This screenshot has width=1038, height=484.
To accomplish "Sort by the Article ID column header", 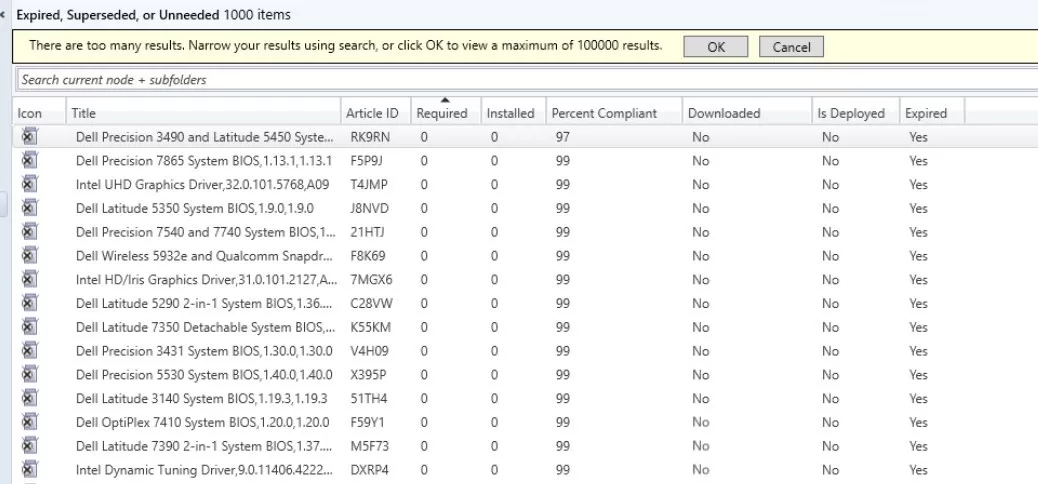I will (375, 113).
